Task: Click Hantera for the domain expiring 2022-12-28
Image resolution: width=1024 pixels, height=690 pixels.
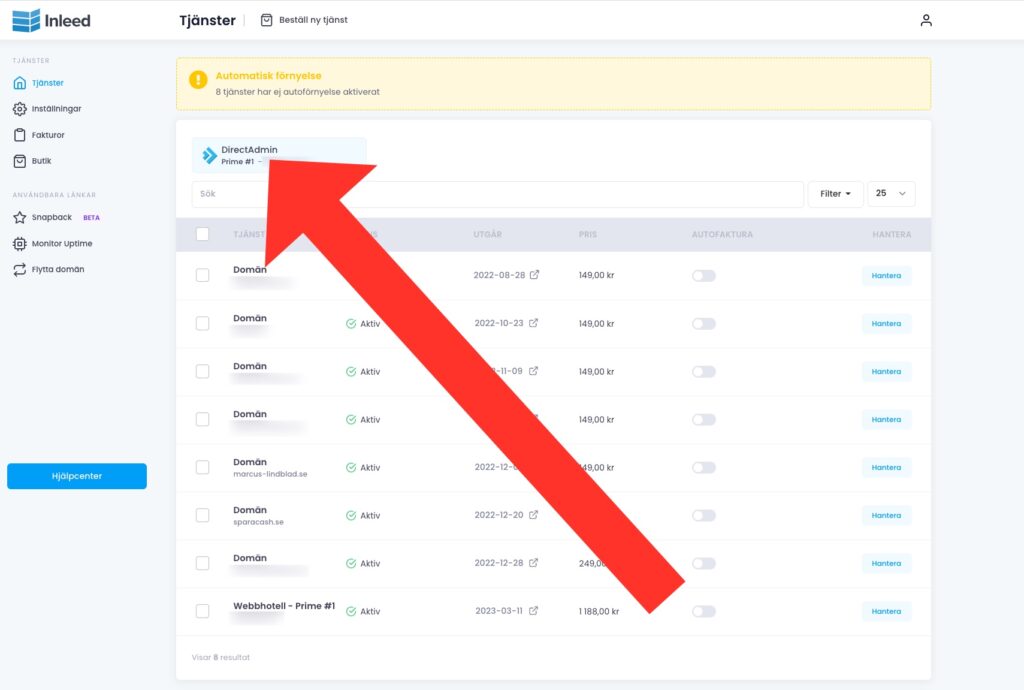Action: [x=886, y=563]
